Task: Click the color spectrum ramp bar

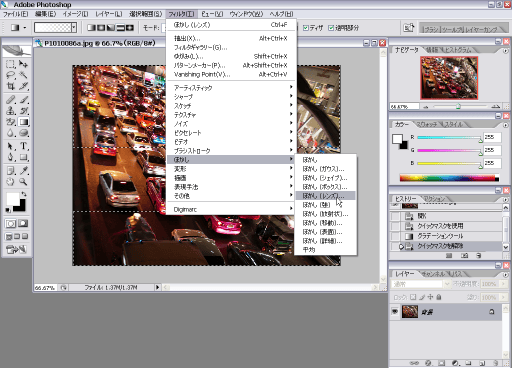Action: pos(449,178)
